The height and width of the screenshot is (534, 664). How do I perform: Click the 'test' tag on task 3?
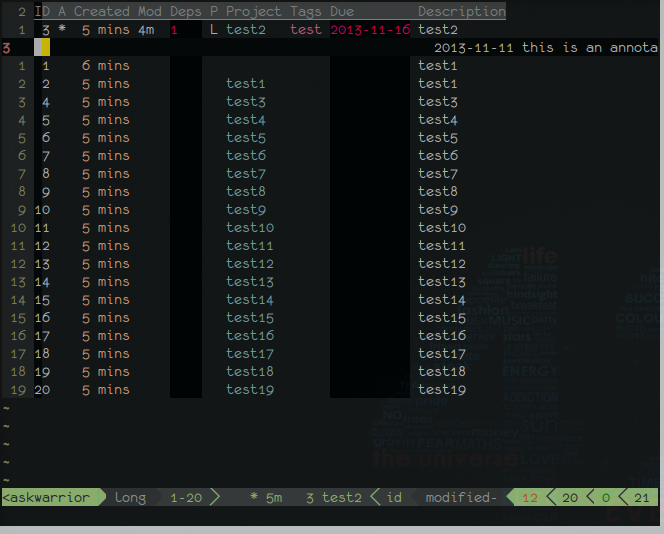click(x=306, y=30)
